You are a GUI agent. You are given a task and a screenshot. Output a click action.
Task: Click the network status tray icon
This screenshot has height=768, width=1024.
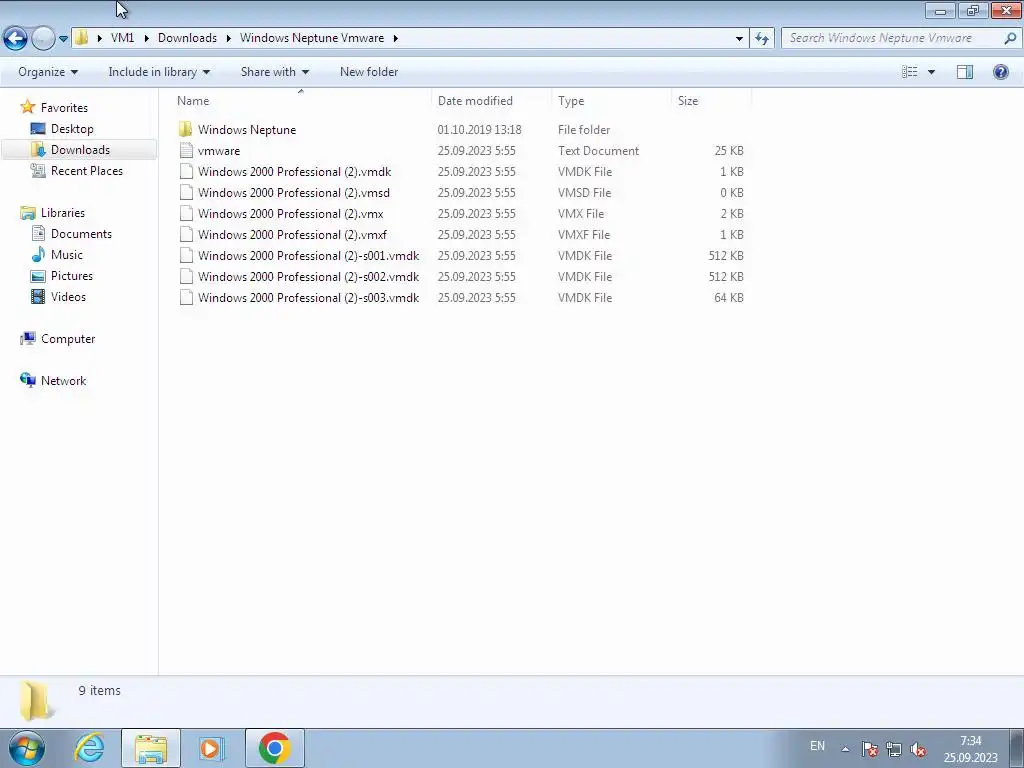(893, 749)
